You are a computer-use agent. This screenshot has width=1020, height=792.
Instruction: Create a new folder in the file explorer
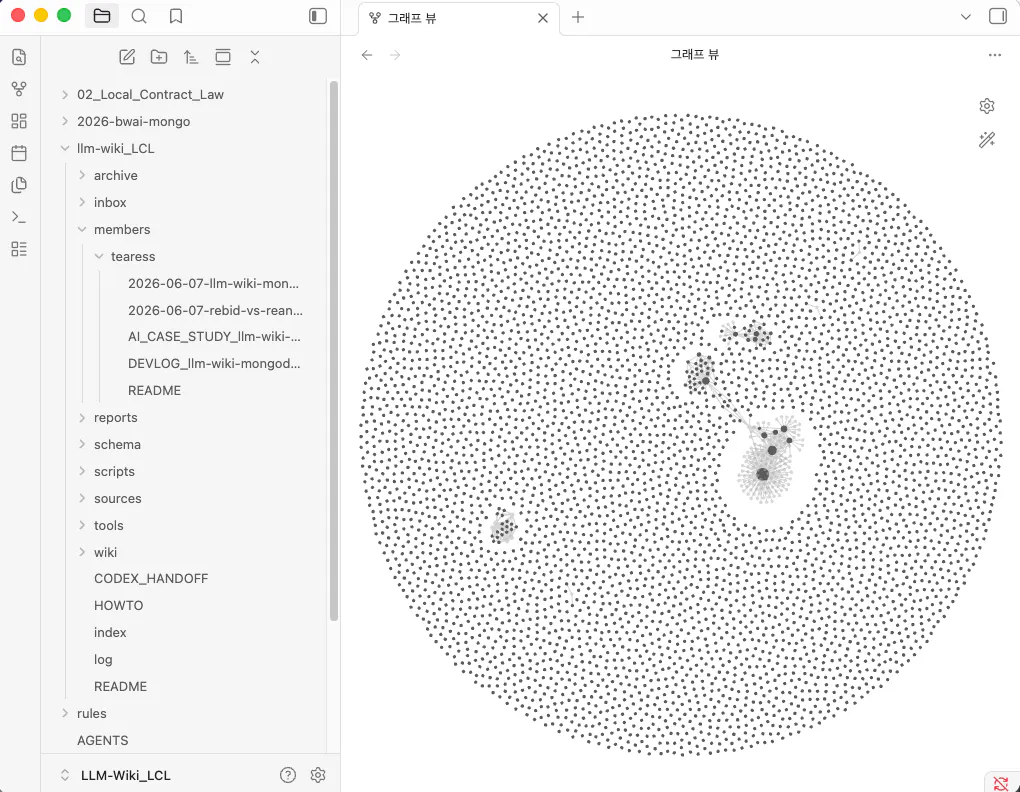click(159, 57)
